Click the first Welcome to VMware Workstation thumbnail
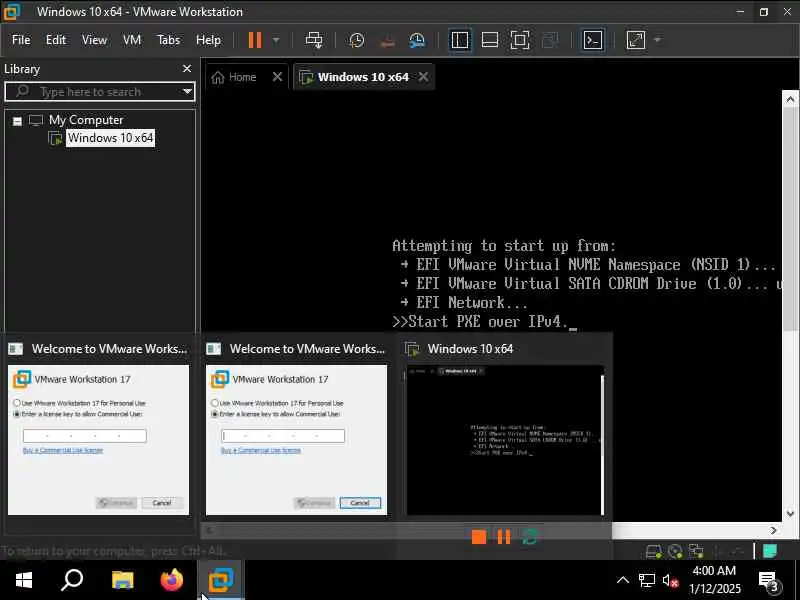This screenshot has height=600, width=800. point(98,439)
